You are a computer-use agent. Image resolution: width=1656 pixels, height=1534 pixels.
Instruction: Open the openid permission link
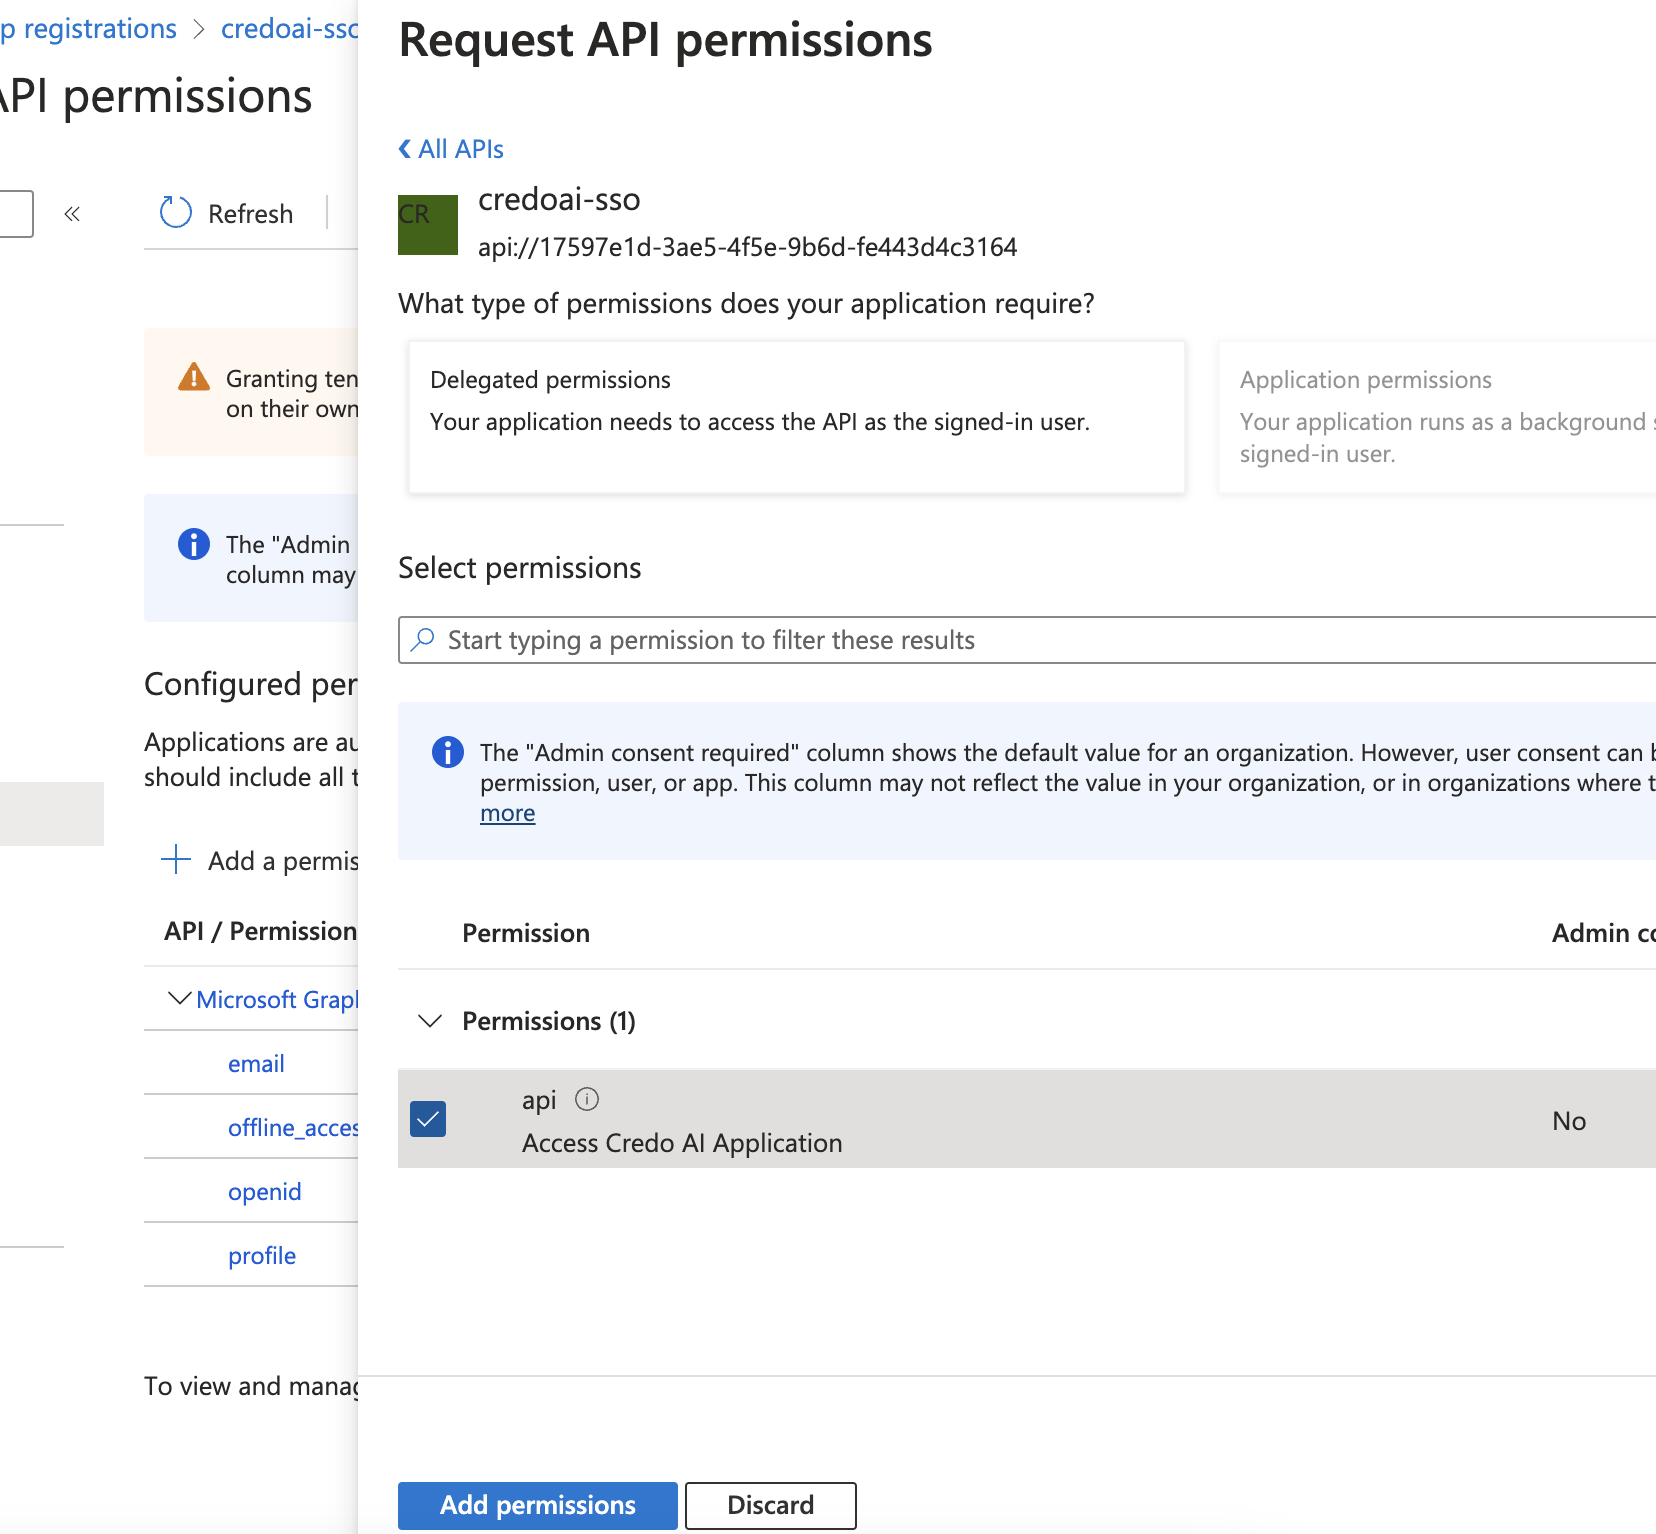[264, 1192]
